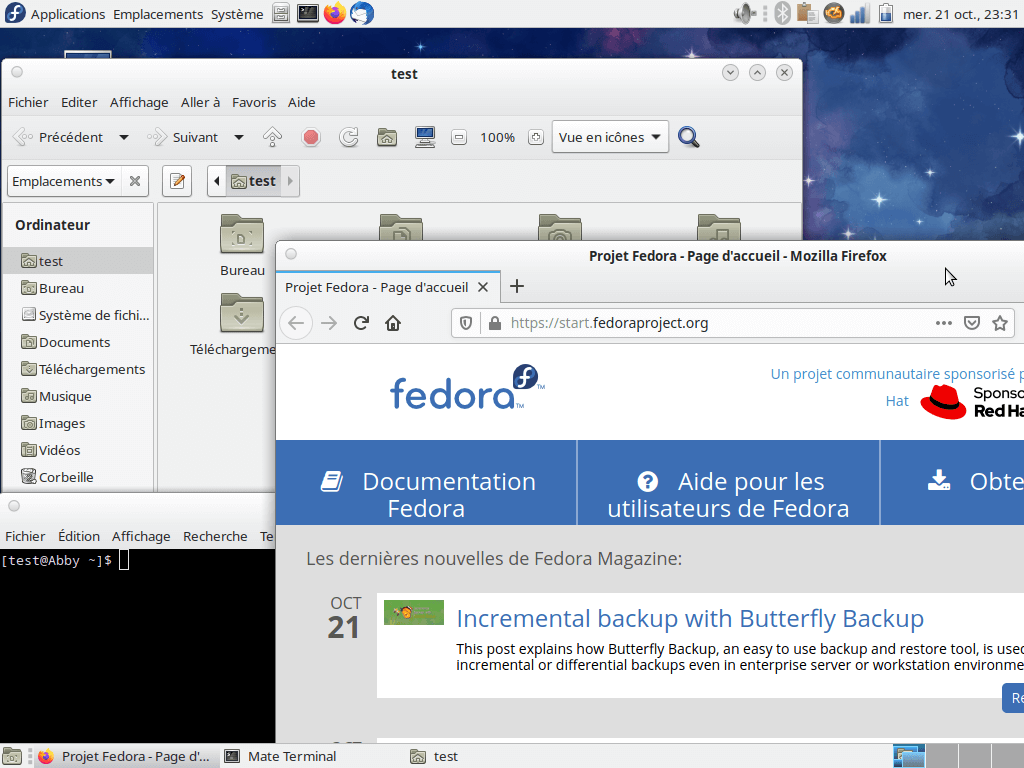
Task: Open a new Firefox tab
Action: pyautogui.click(x=517, y=286)
